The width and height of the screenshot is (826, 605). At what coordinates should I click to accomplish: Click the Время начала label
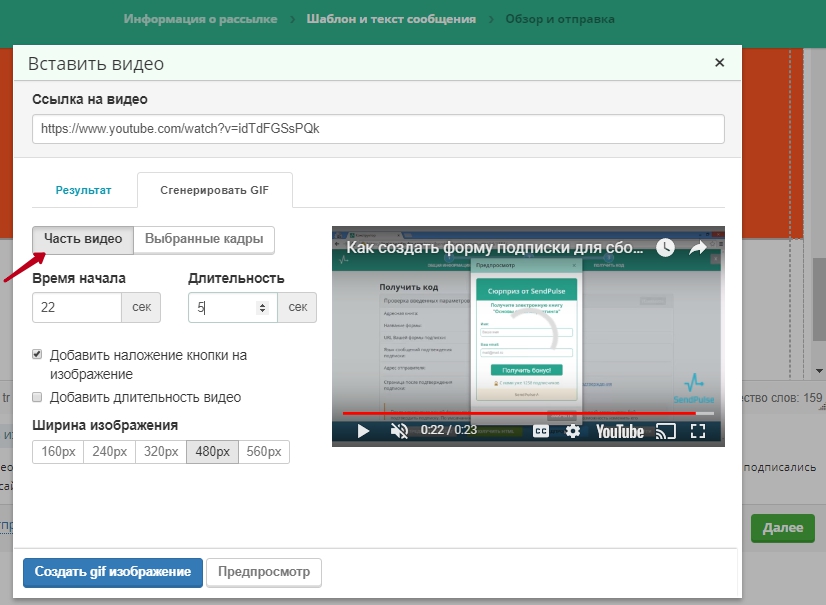coord(79,278)
